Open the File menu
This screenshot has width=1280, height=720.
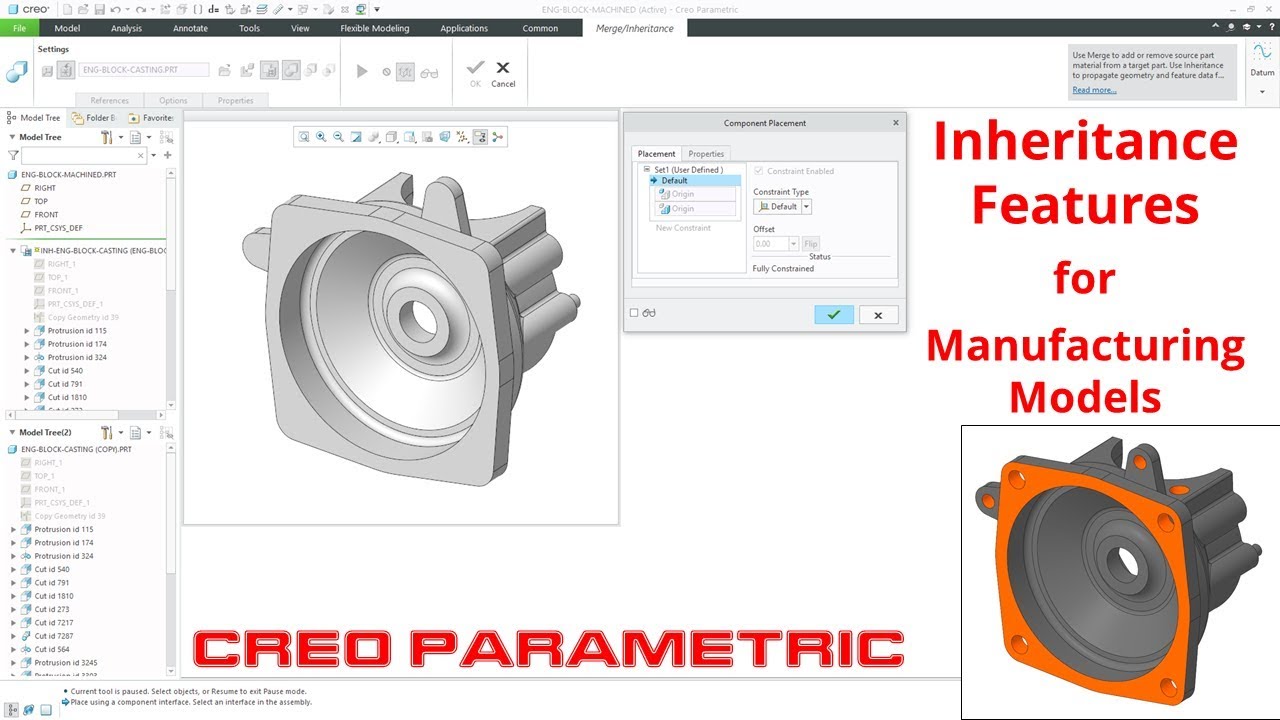point(19,28)
